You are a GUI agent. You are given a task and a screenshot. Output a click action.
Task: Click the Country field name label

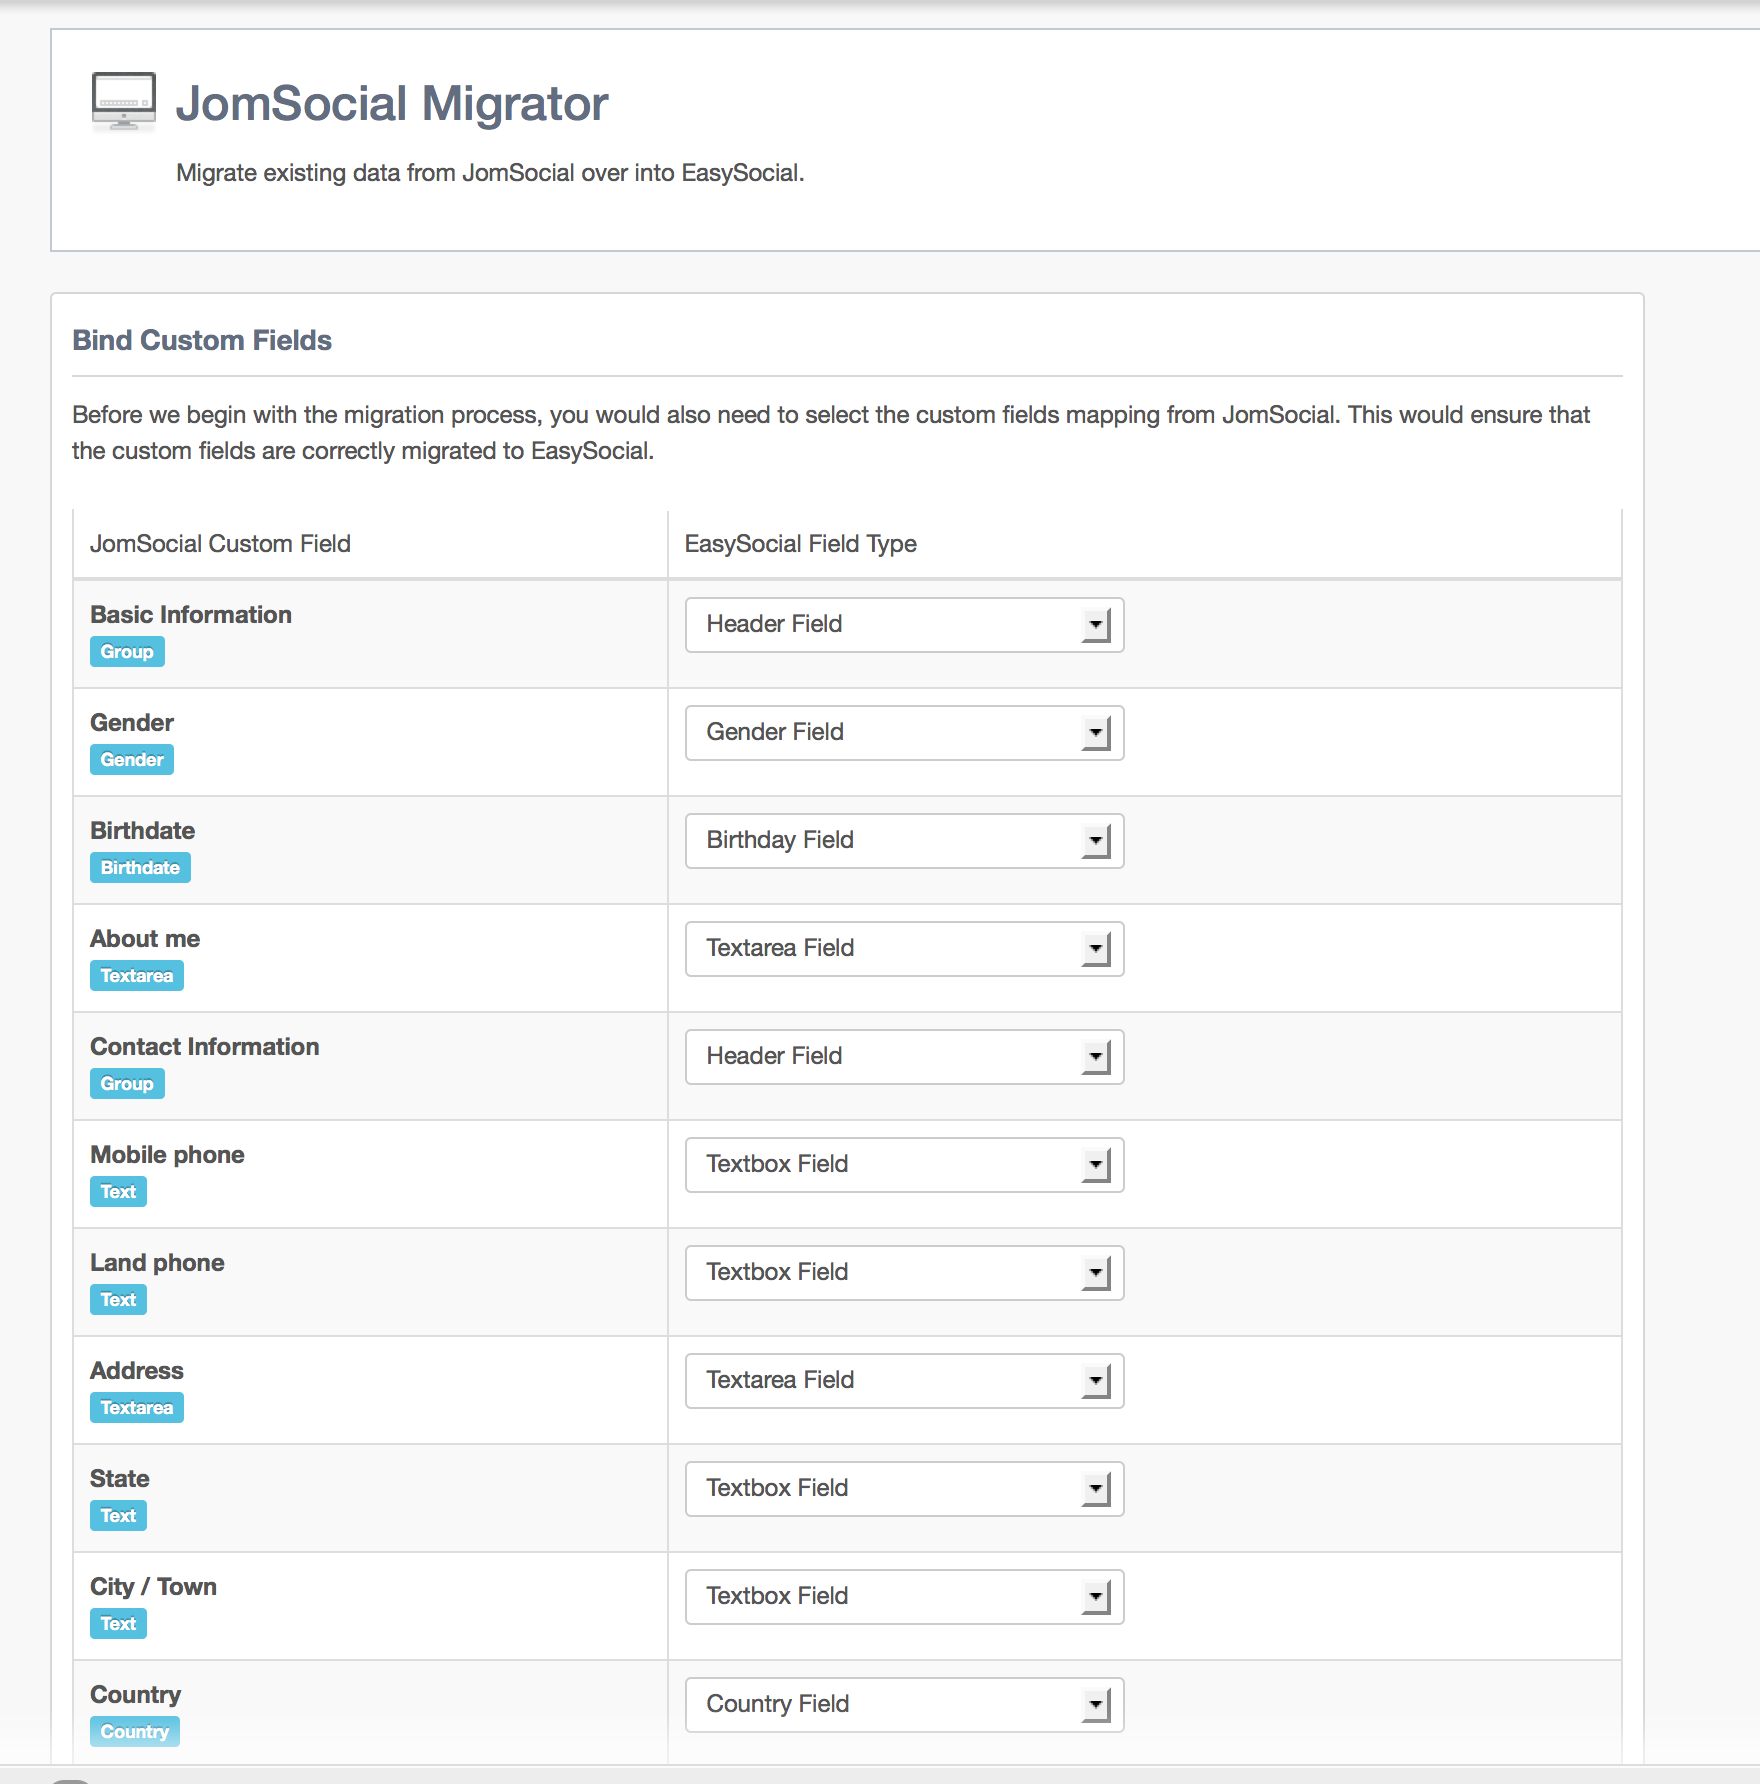pyautogui.click(x=136, y=1695)
